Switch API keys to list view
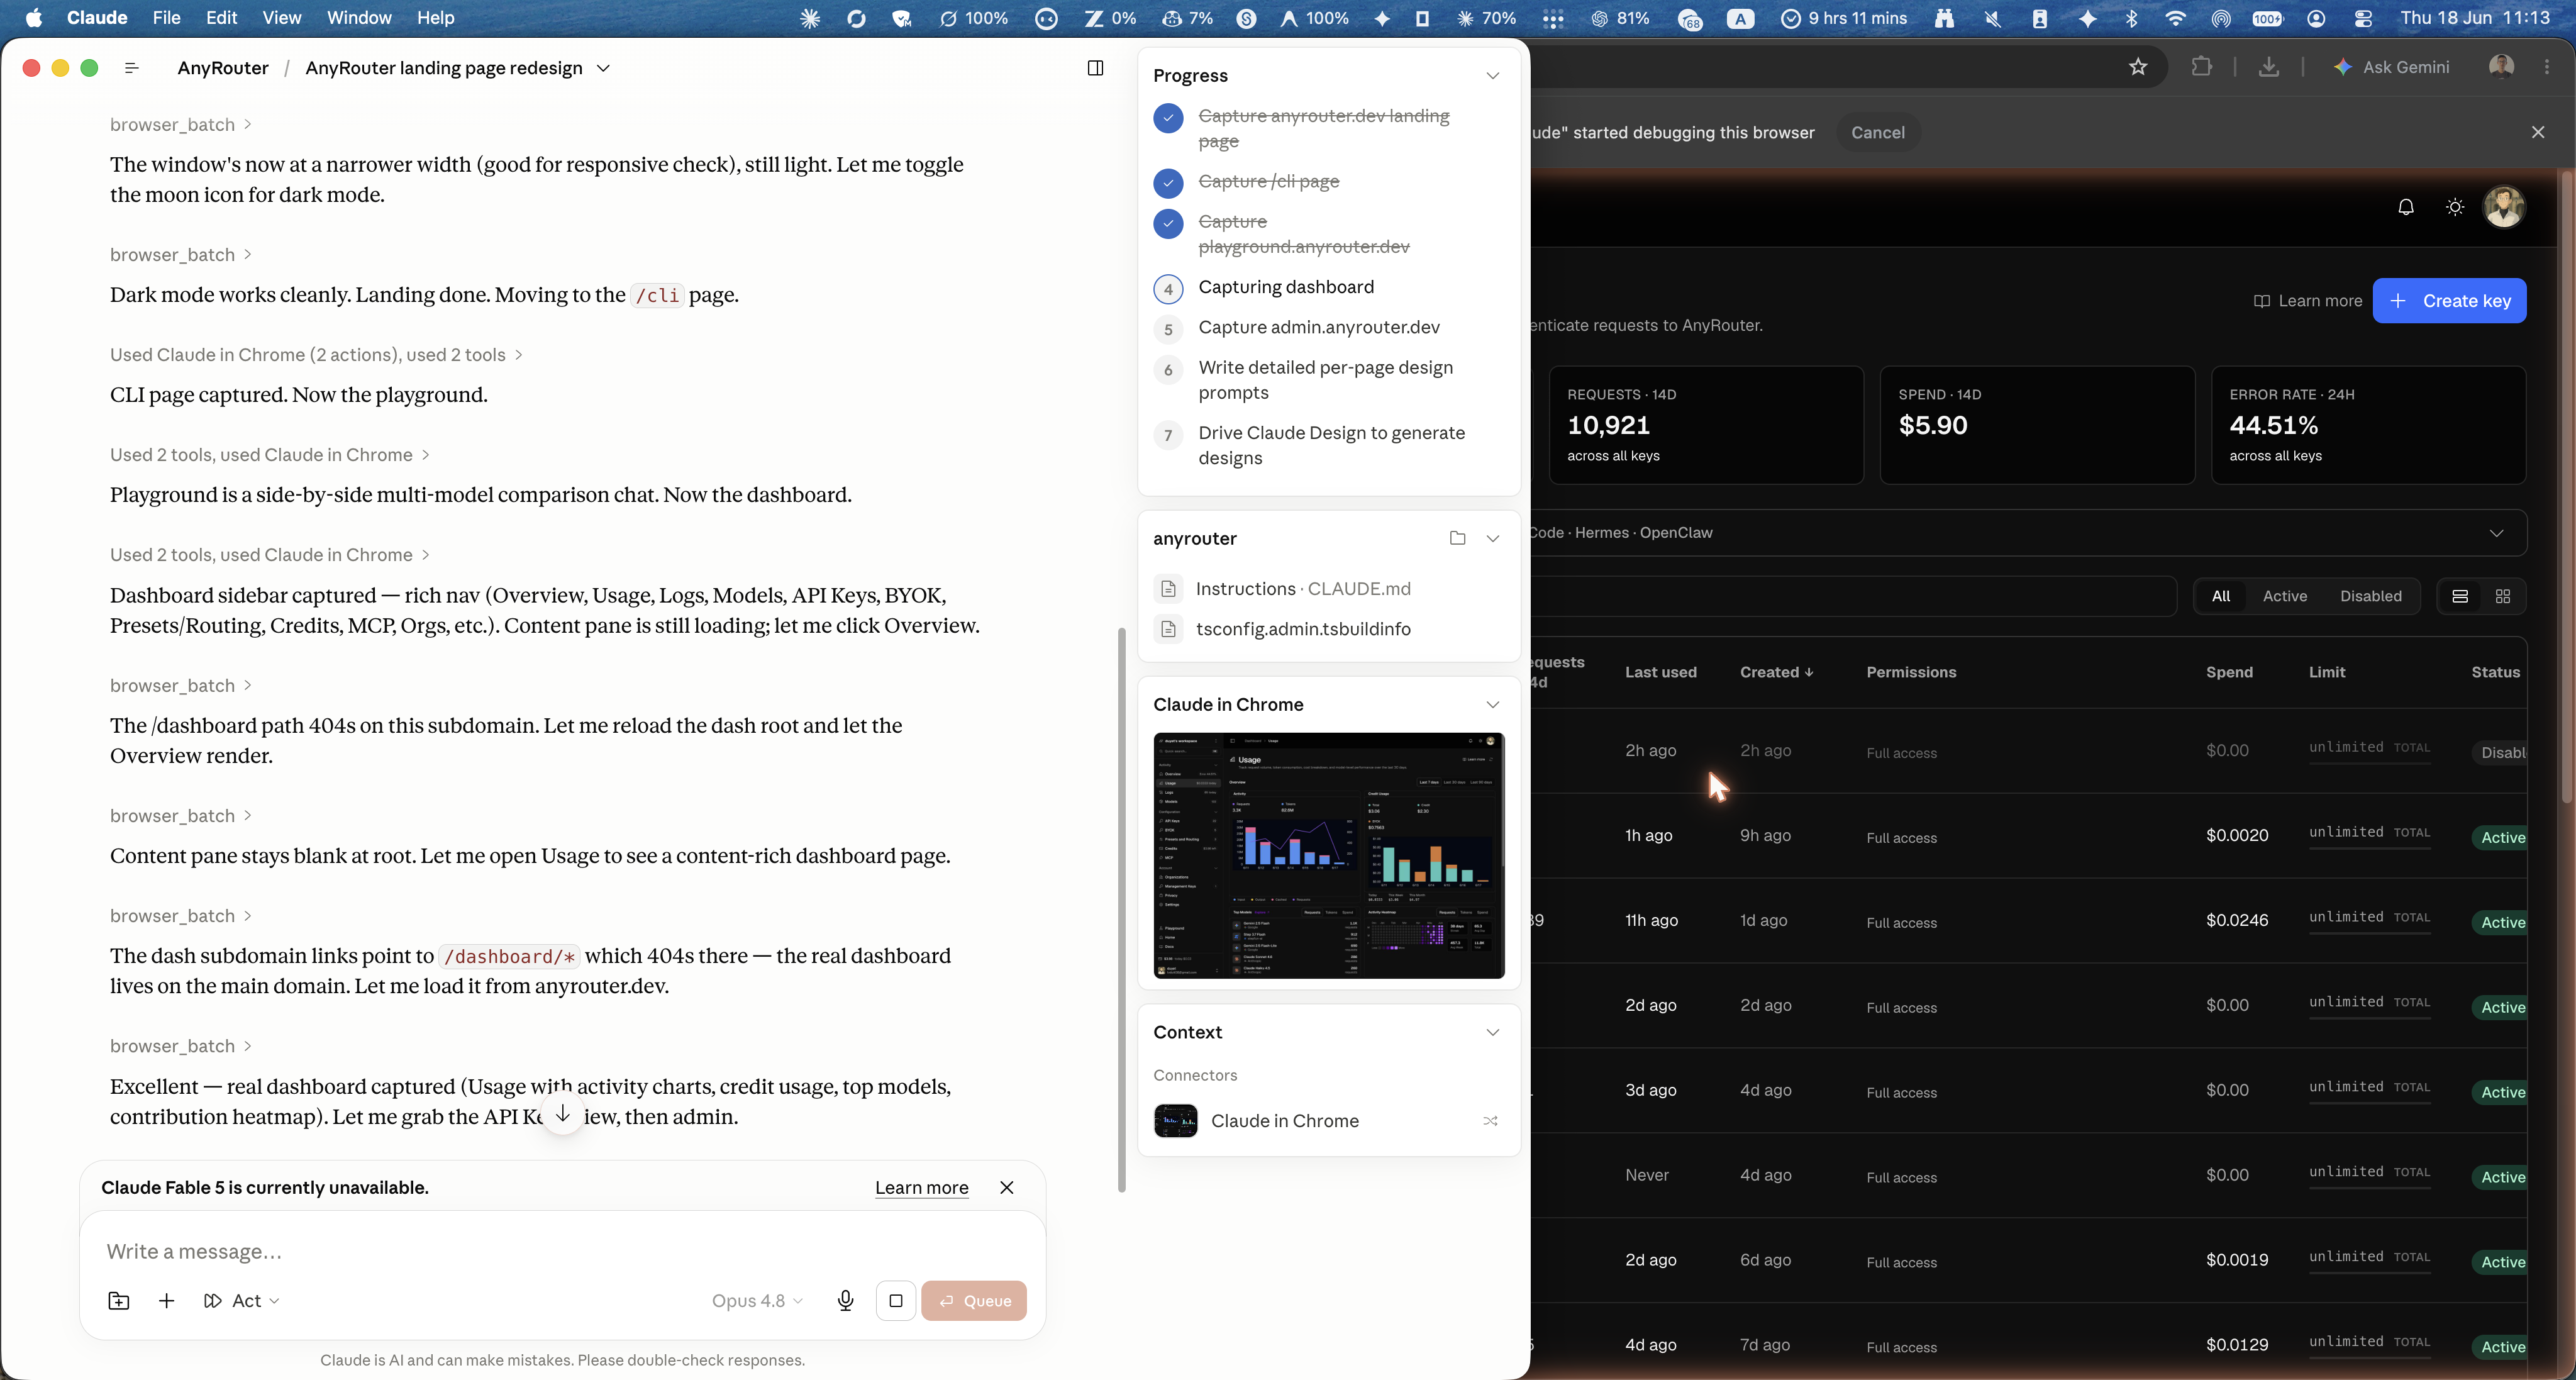This screenshot has width=2576, height=1380. point(2460,596)
